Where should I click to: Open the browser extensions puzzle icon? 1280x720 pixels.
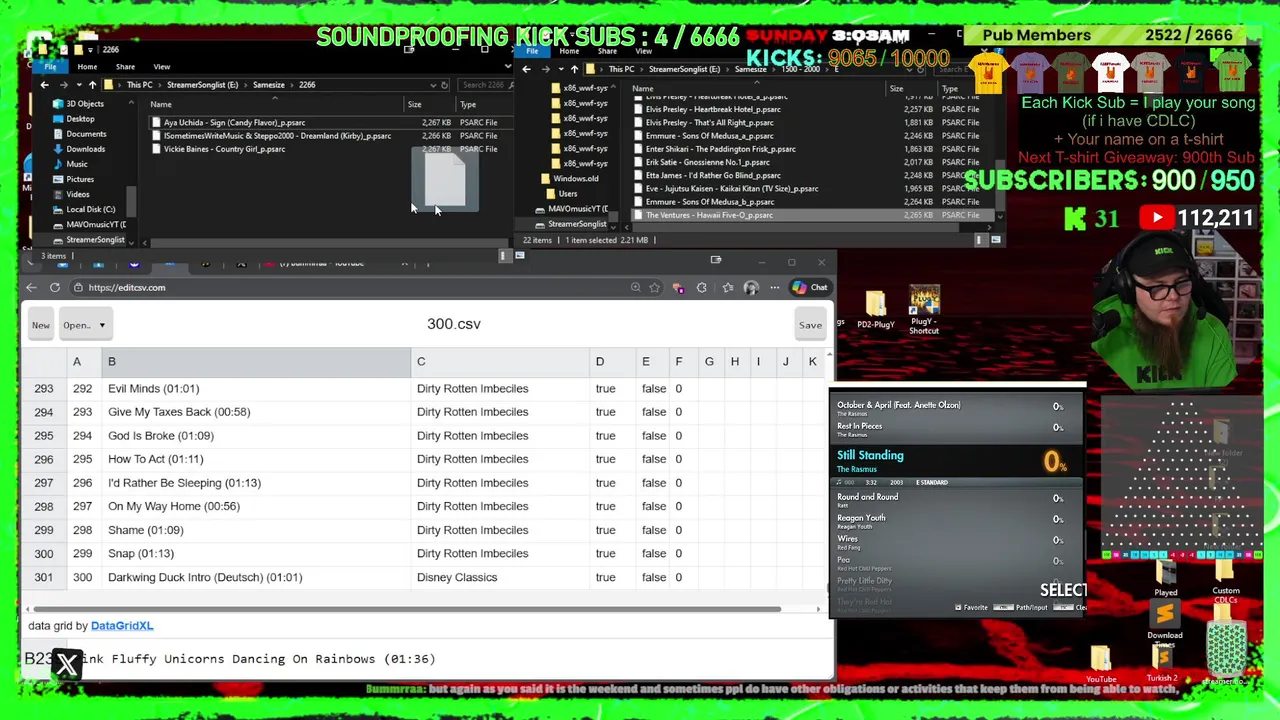pos(702,288)
